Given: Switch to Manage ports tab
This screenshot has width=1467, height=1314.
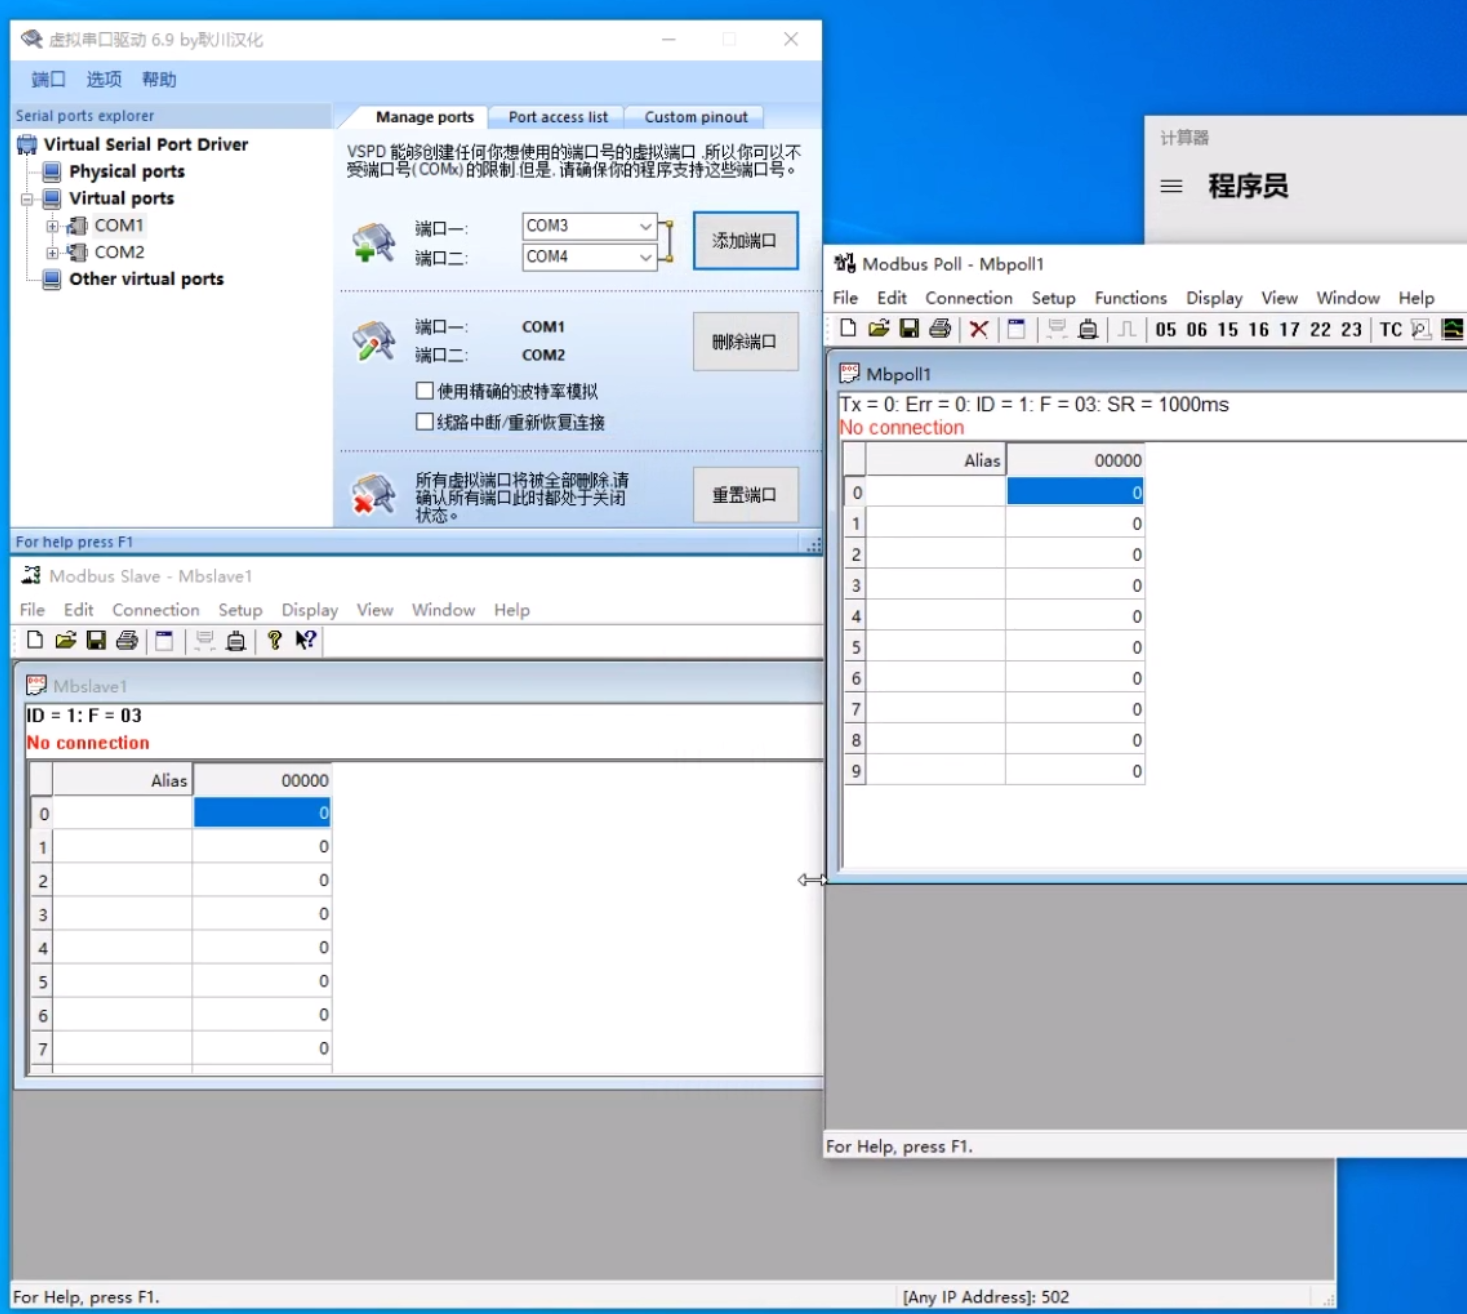Looking at the screenshot, I should click(425, 117).
